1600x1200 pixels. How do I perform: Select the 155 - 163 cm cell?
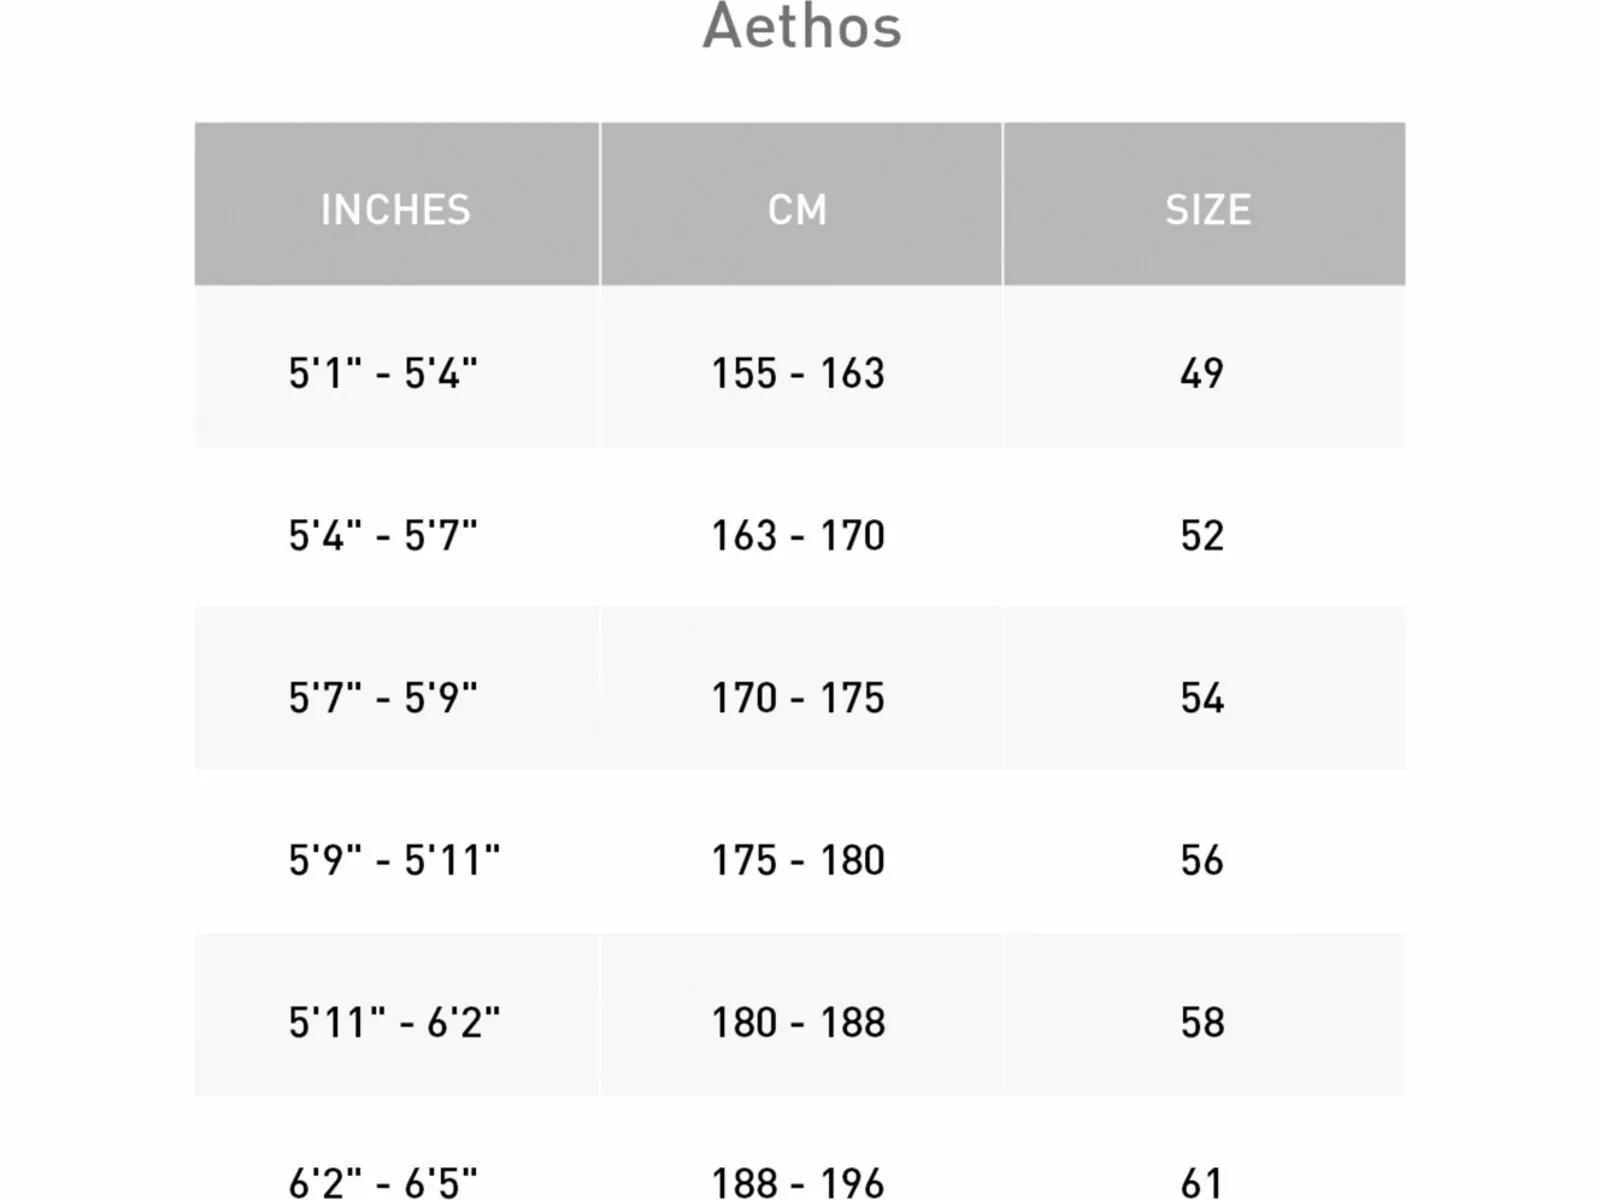tap(798, 373)
